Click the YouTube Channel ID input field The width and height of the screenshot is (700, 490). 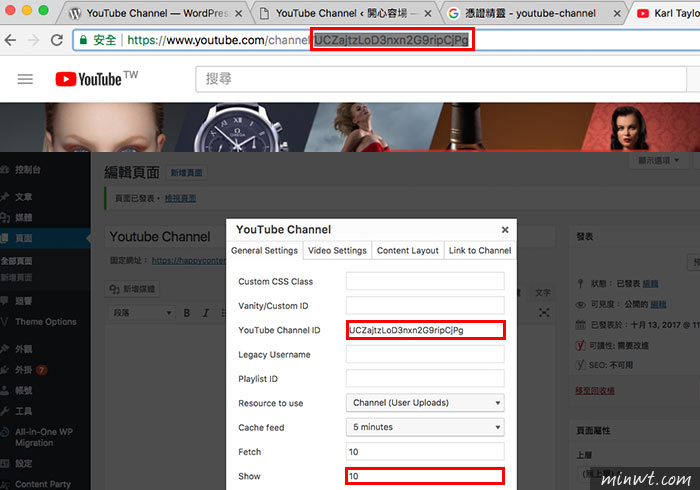coord(425,330)
